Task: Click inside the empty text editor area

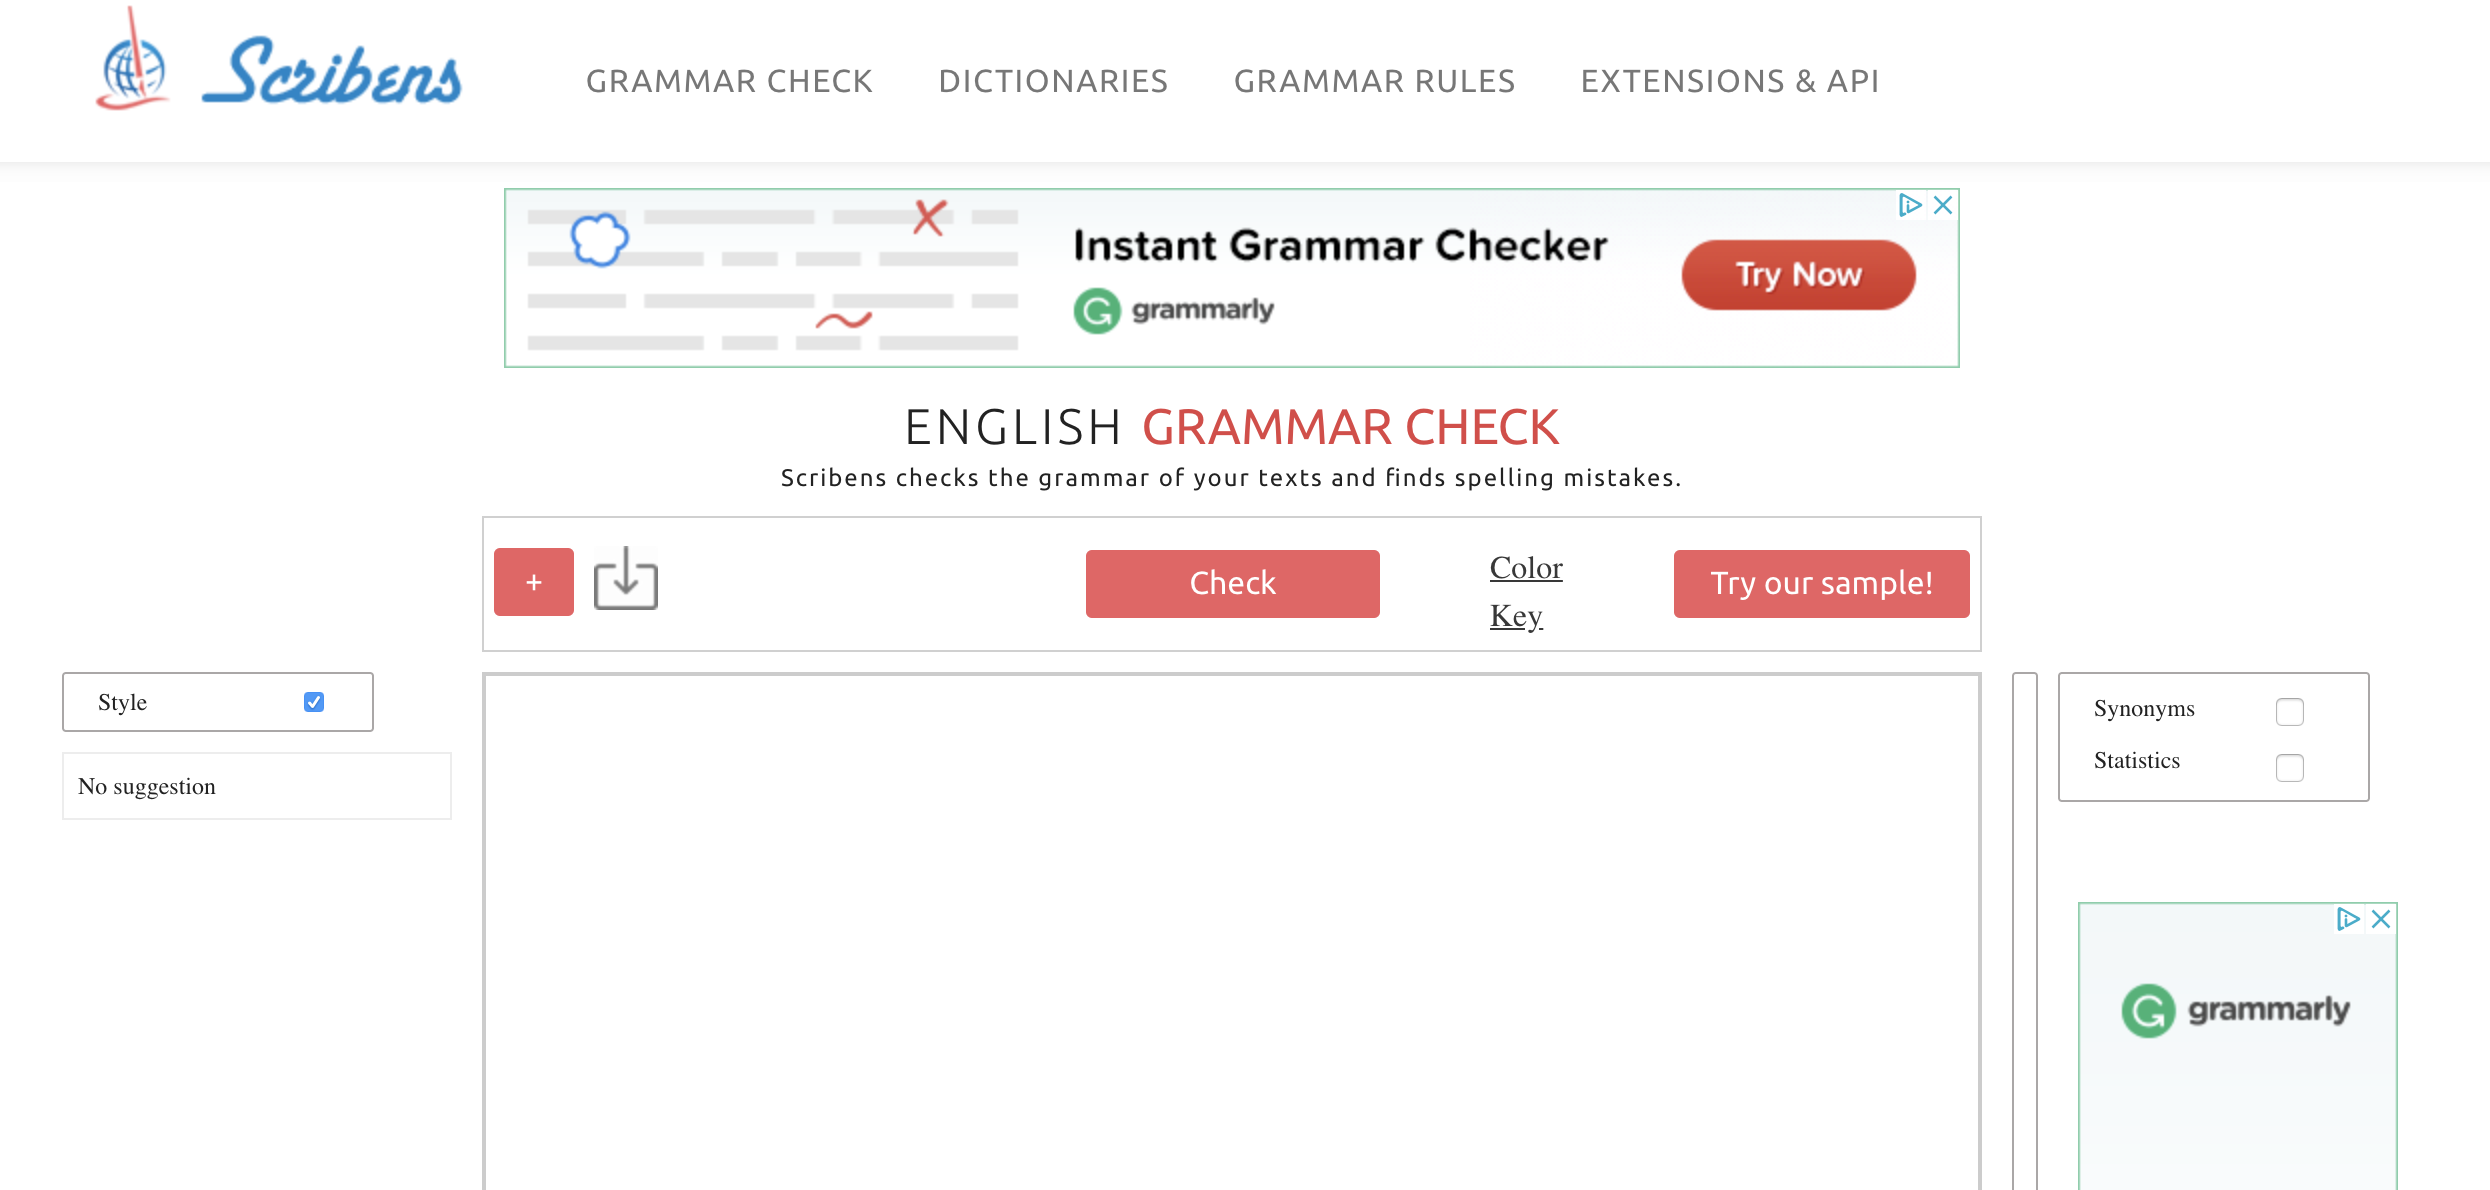Action: point(1231,930)
